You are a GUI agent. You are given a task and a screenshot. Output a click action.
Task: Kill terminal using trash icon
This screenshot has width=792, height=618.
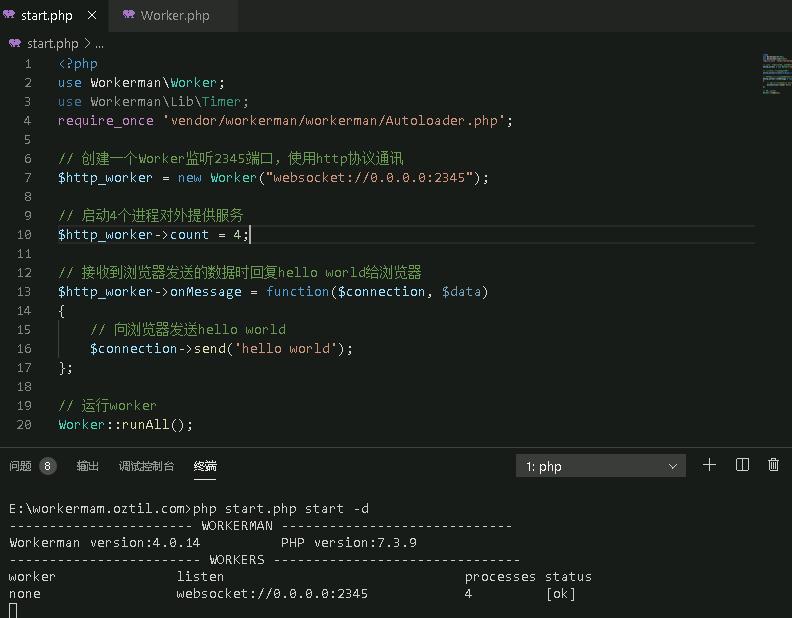click(x=773, y=465)
